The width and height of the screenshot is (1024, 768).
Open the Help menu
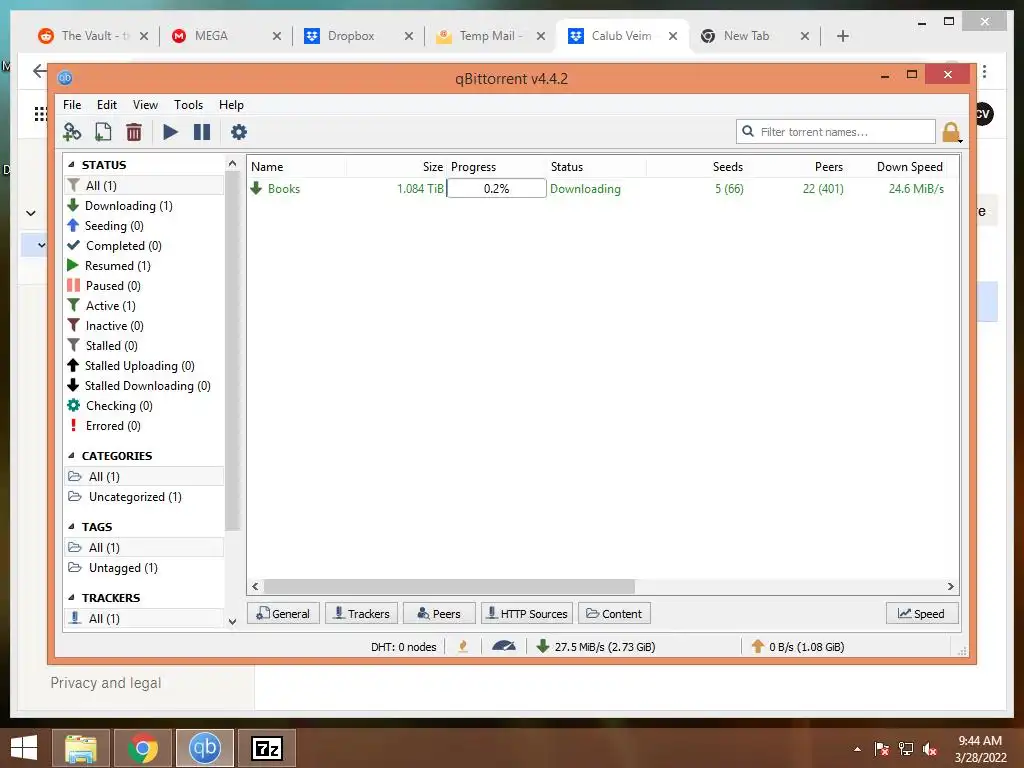click(231, 104)
